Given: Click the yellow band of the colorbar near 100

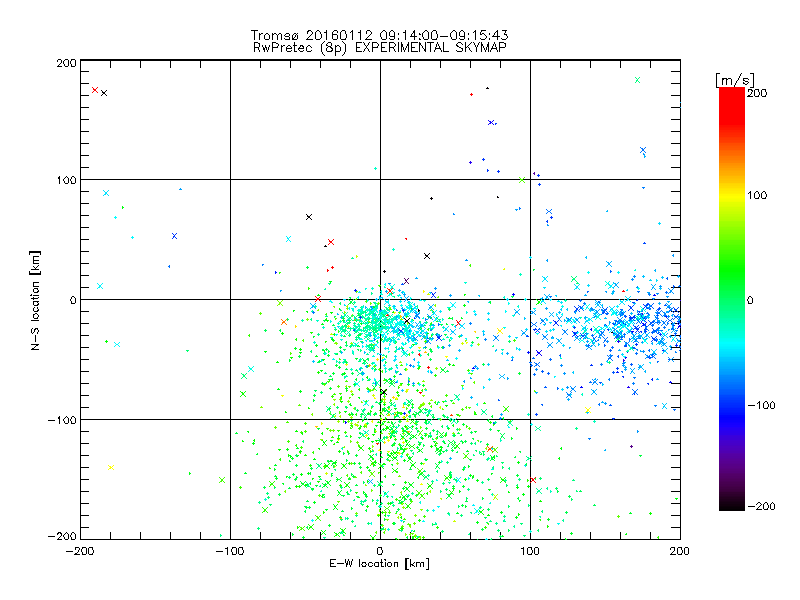Looking at the screenshot, I should (732, 195).
